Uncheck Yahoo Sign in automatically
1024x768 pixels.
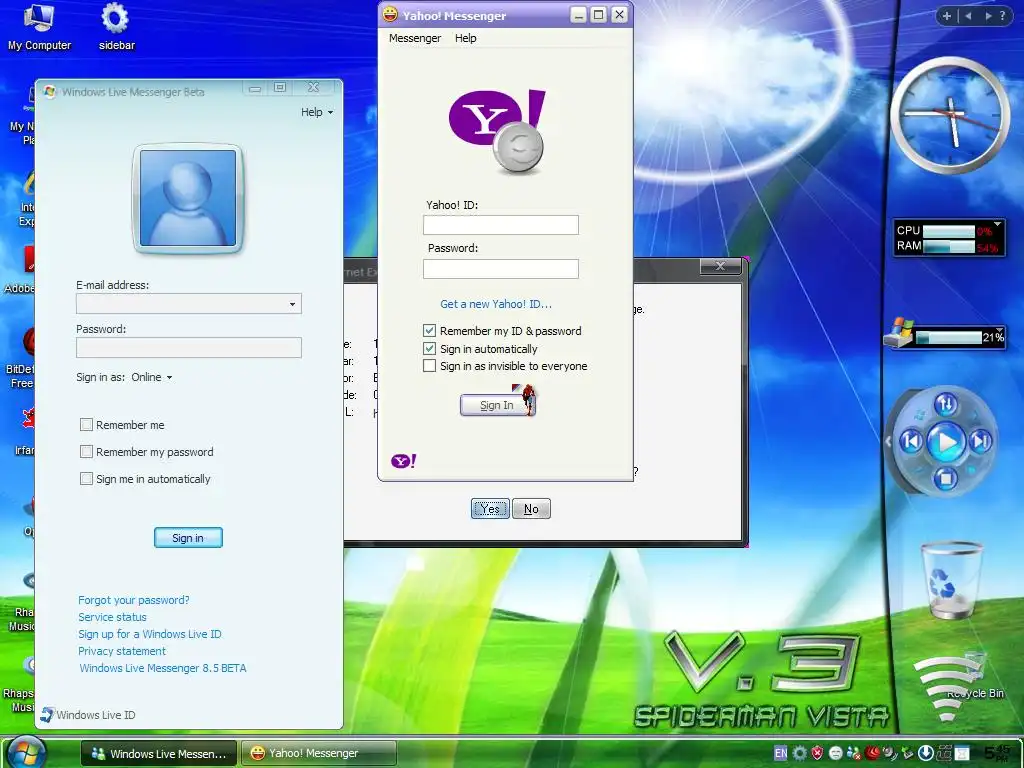[x=429, y=348]
